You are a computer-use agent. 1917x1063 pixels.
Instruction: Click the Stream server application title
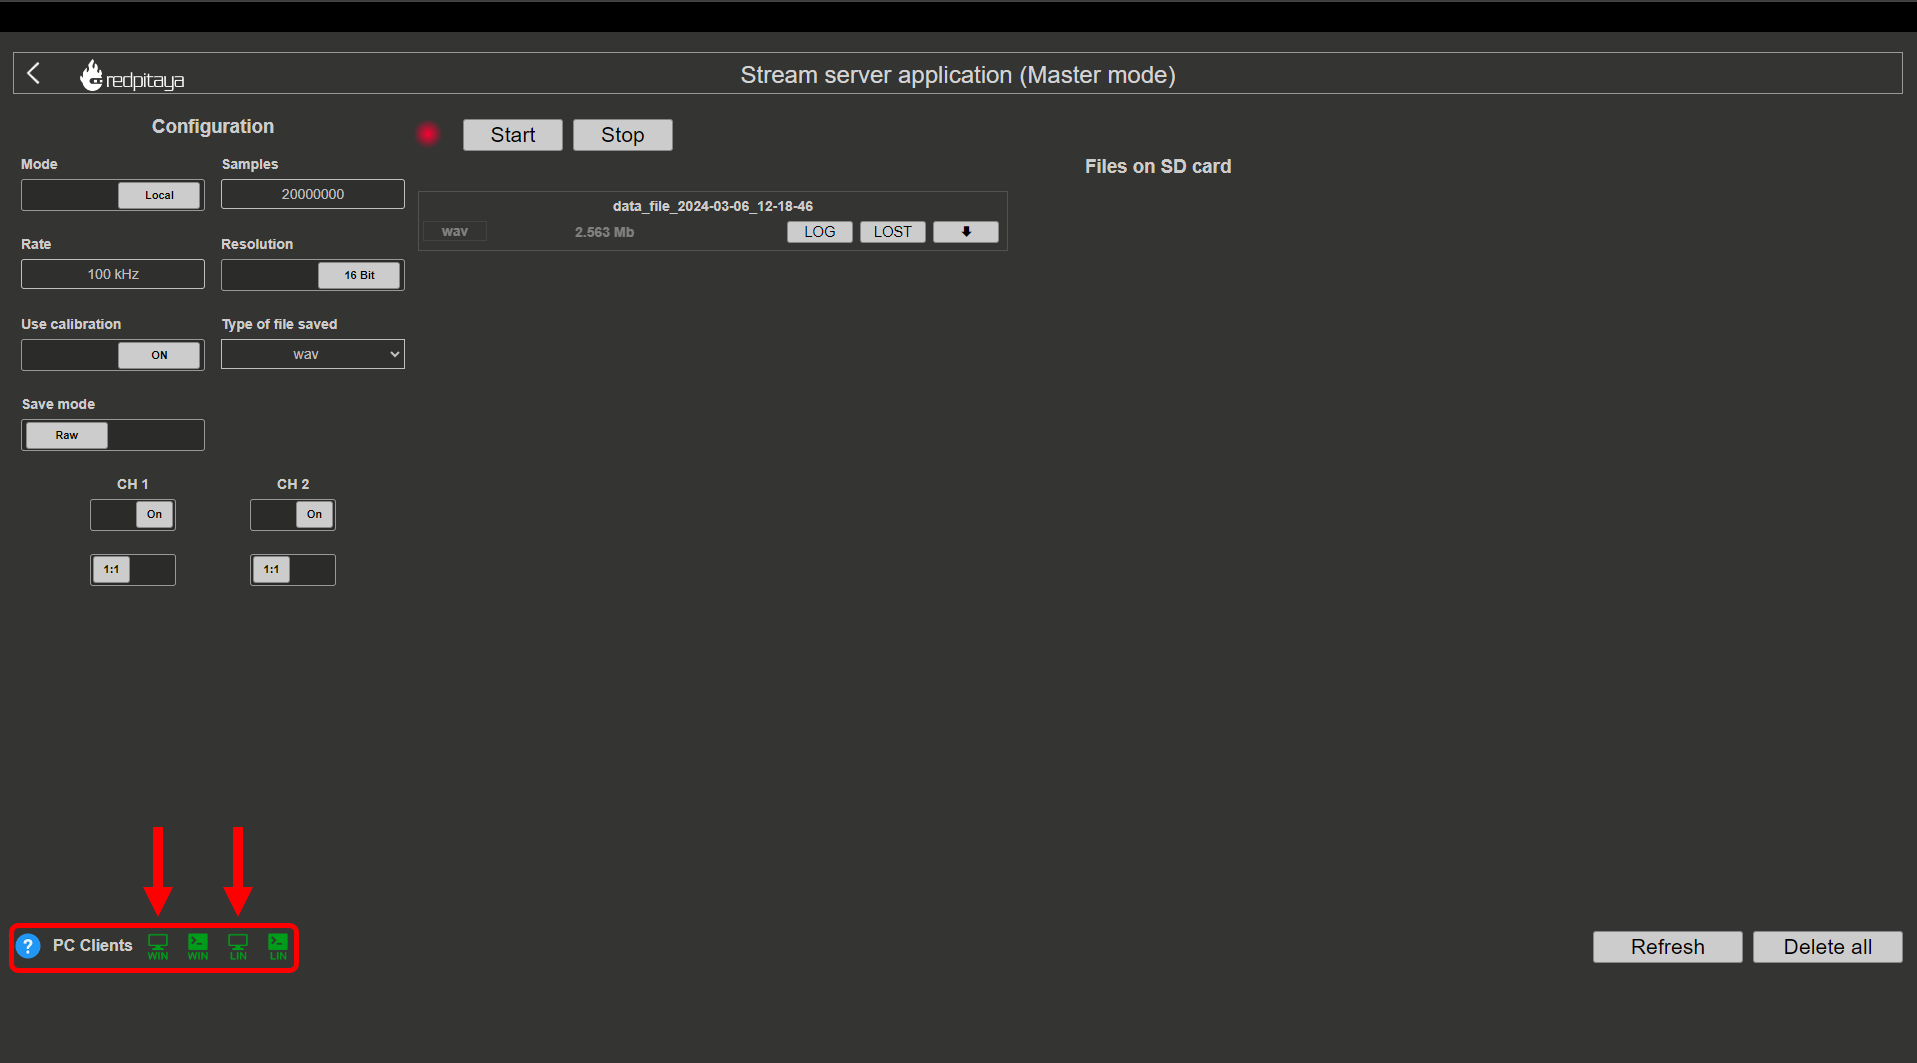958,75
